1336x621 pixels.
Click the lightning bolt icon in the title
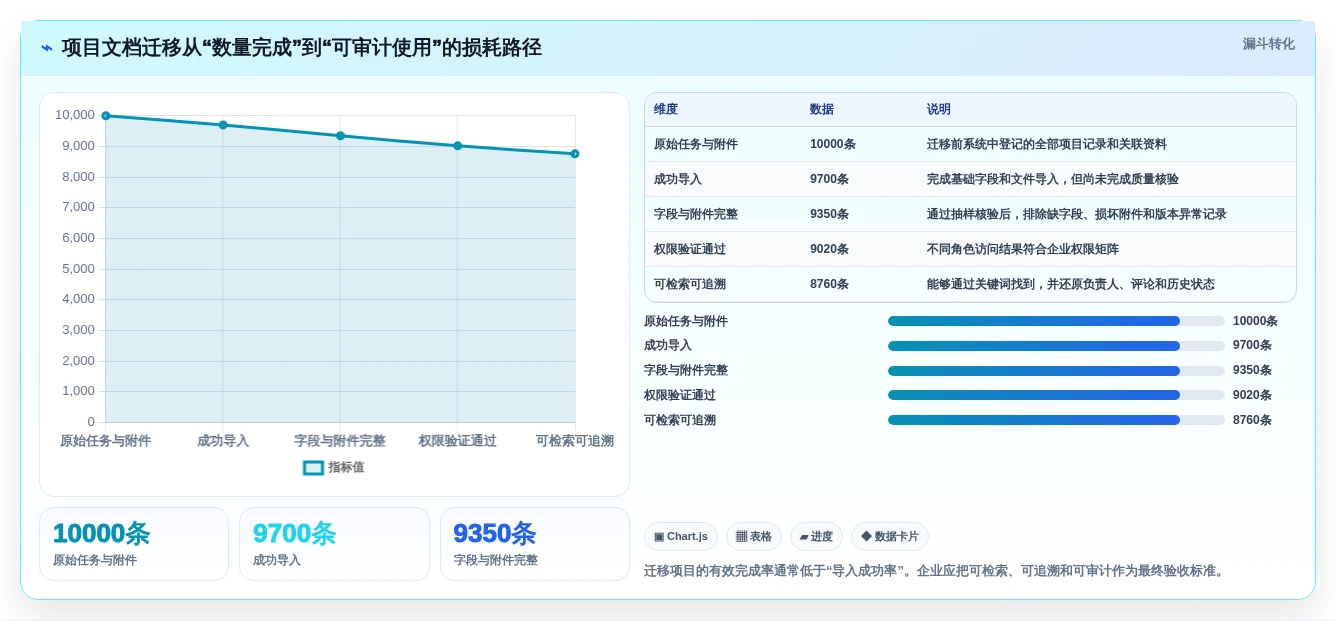[47, 48]
